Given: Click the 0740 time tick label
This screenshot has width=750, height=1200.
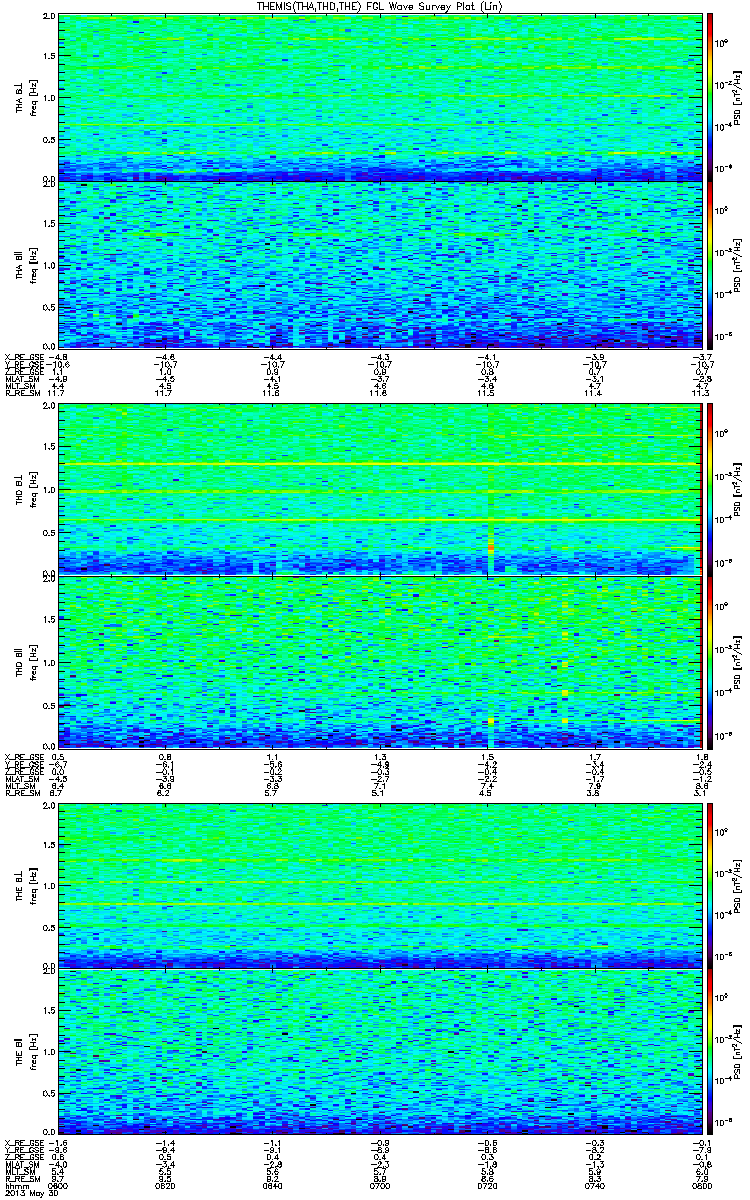Looking at the screenshot, I should coord(593,1186).
